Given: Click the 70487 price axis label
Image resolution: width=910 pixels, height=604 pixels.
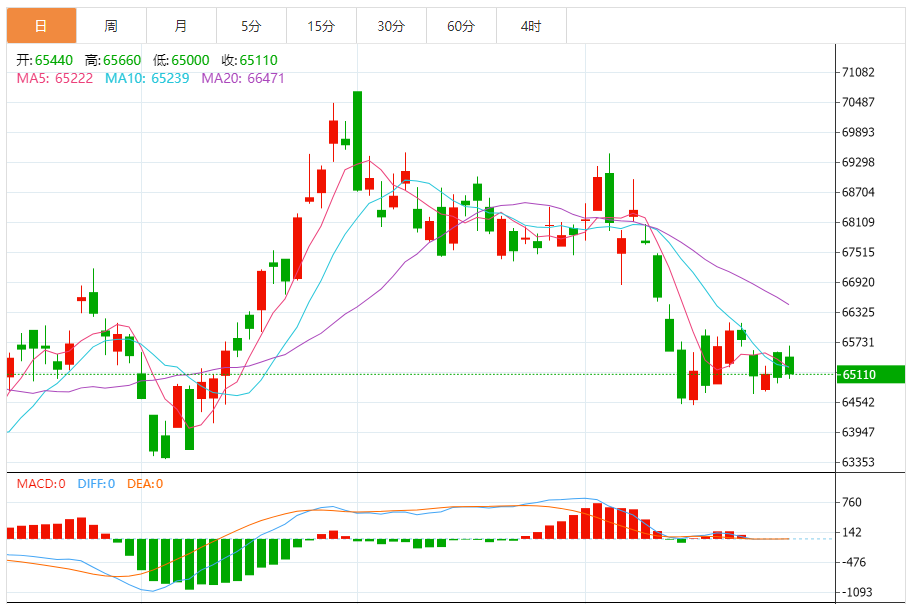Looking at the screenshot, I should point(858,102).
